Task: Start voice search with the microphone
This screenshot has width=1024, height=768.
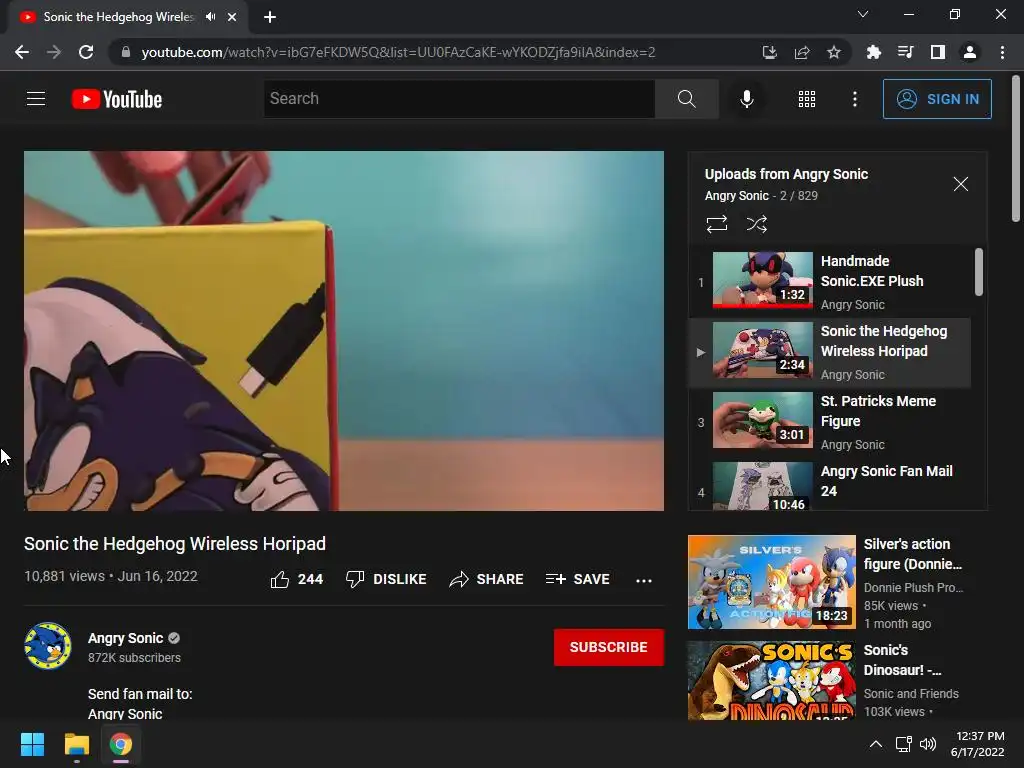Action: [746, 99]
